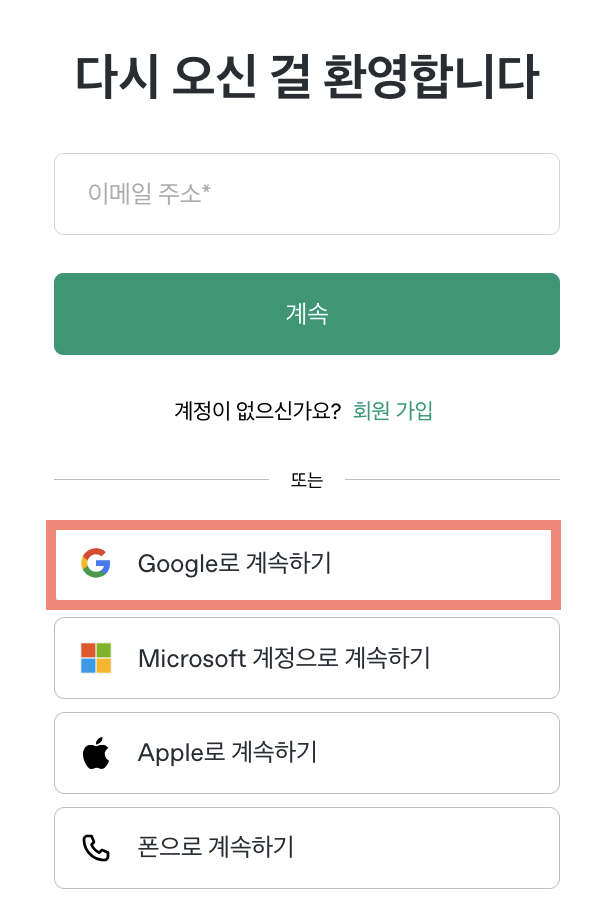Click the Google logo icon
This screenshot has width=608, height=922.
pyautogui.click(x=96, y=564)
